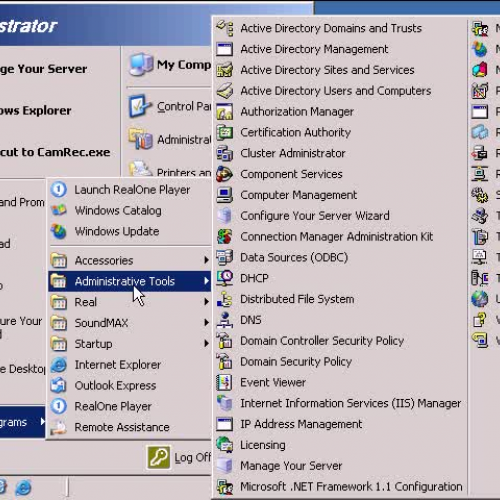The height and width of the screenshot is (500, 500).
Task: Click the Certification Authority icon
Action: pyautogui.click(x=225, y=132)
